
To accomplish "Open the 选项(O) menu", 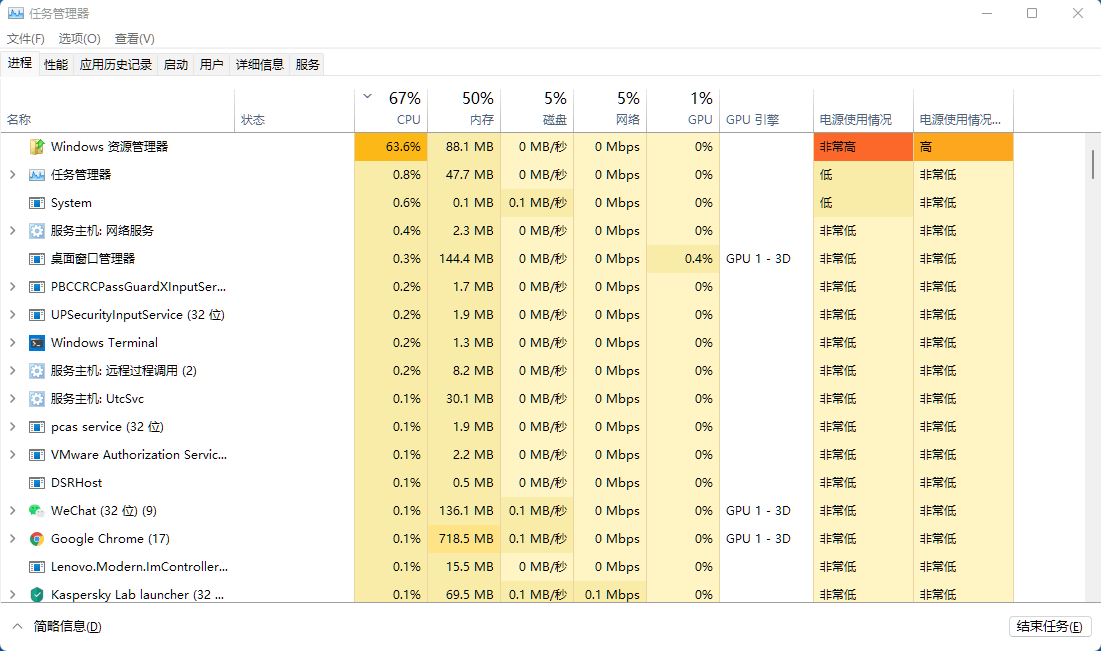I will click(79, 39).
